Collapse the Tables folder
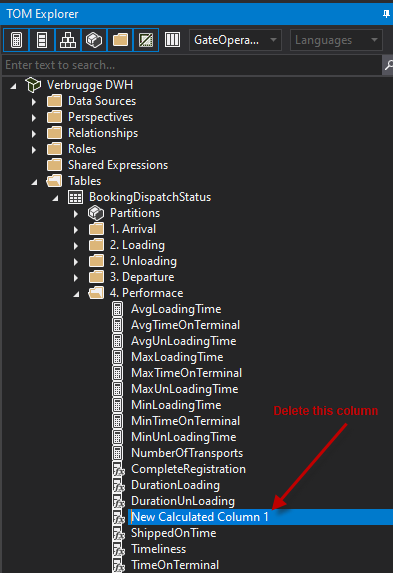 tap(34, 182)
